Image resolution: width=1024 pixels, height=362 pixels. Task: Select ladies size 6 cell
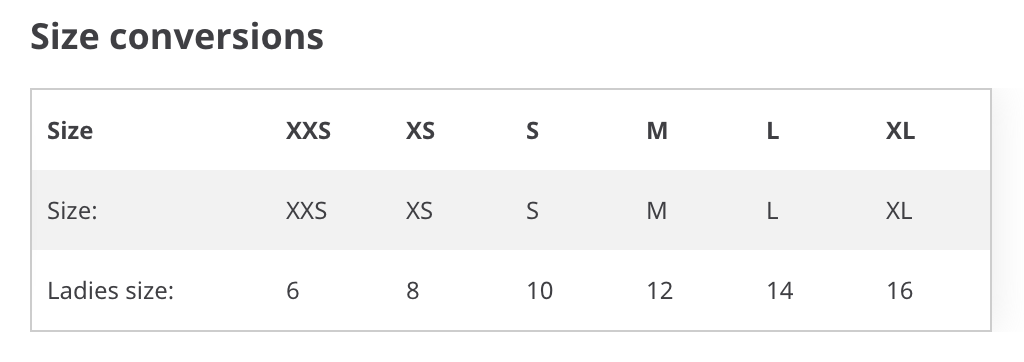point(293,291)
